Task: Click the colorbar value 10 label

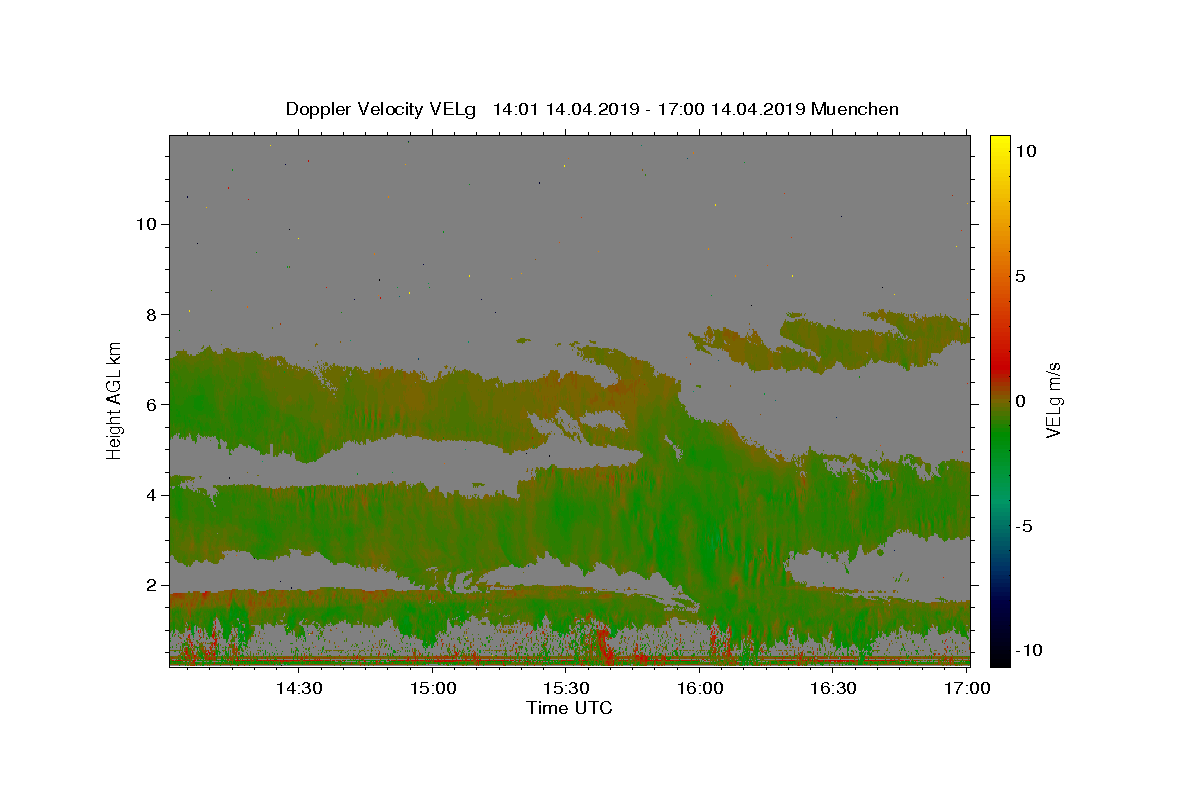Action: click(1026, 151)
